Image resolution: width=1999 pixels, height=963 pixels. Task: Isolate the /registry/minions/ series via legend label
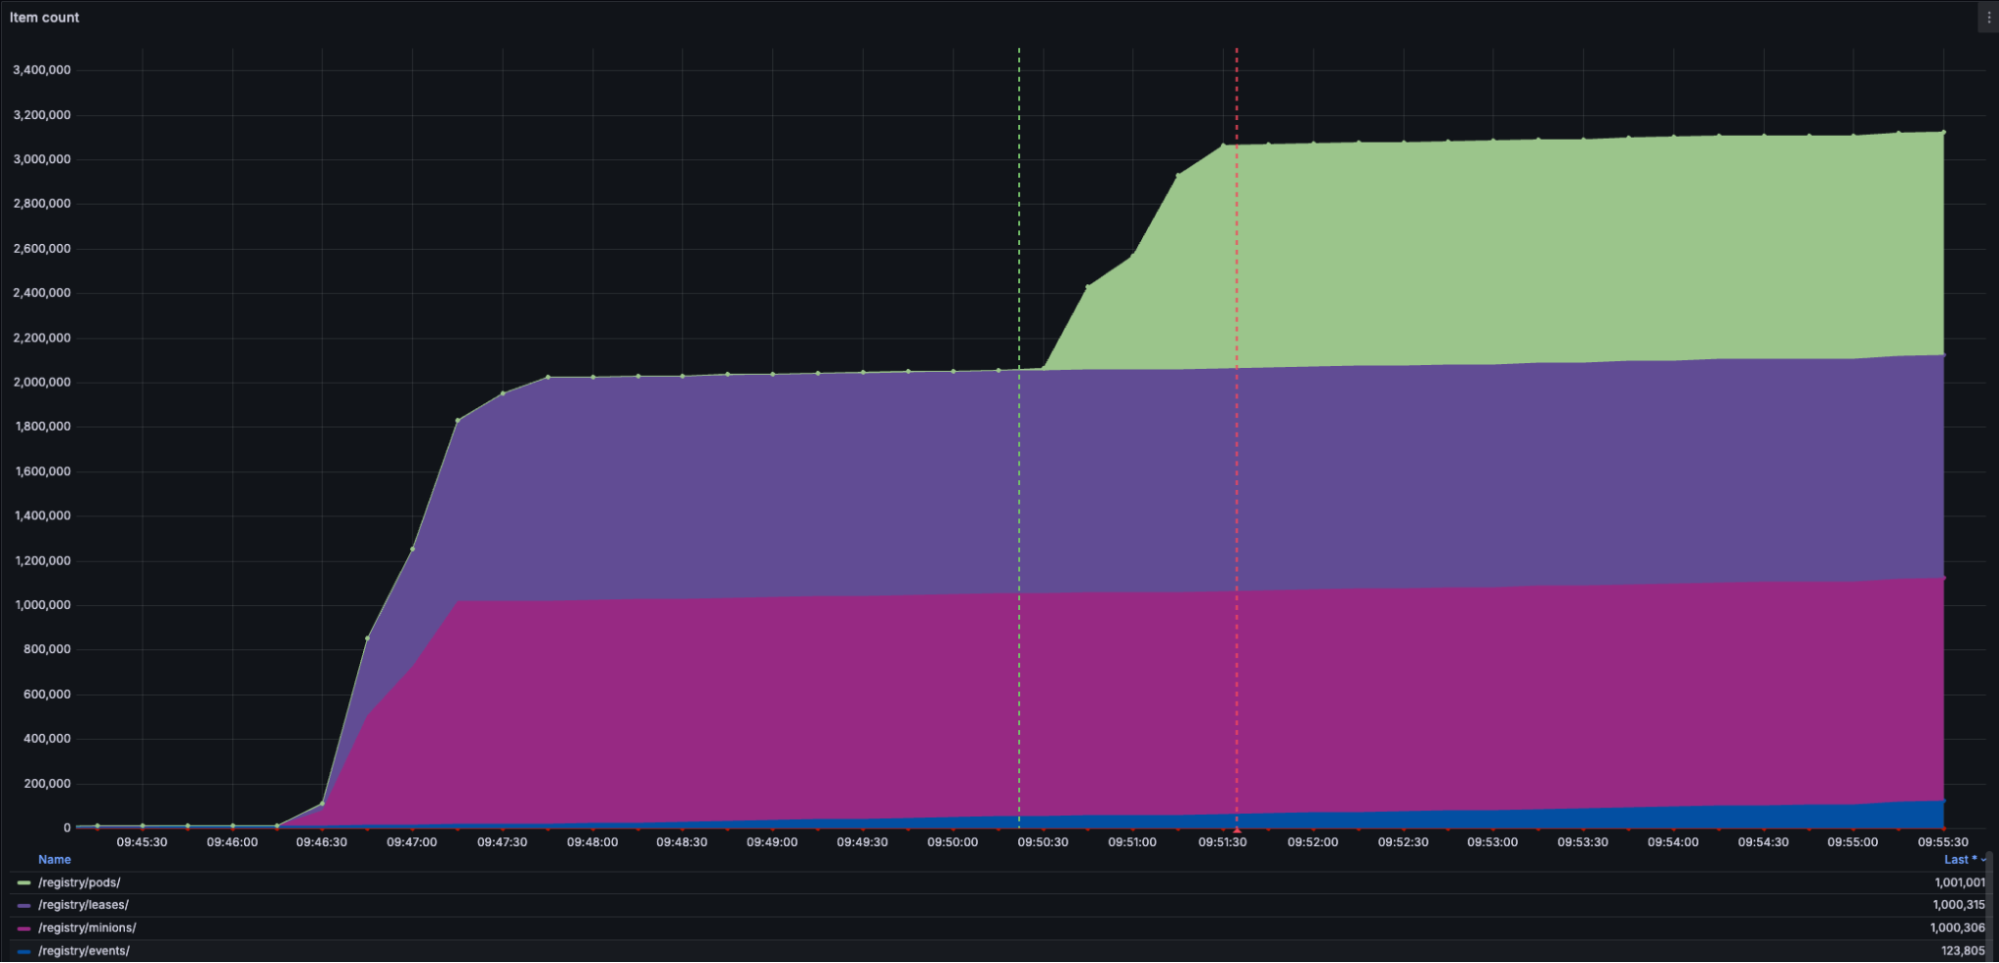(88, 928)
